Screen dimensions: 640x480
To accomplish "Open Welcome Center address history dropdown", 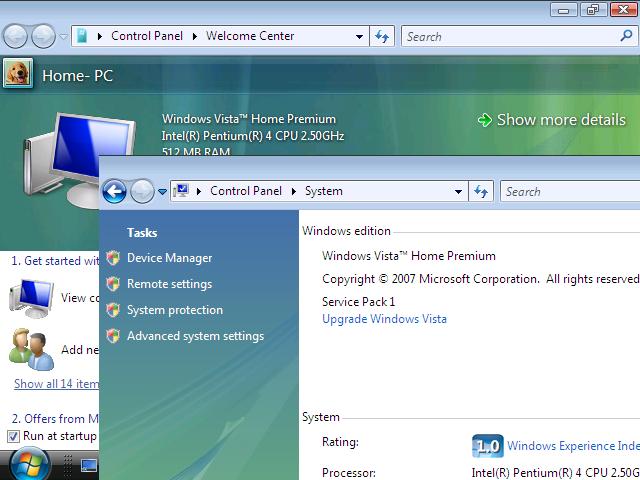I will click(x=359, y=37).
